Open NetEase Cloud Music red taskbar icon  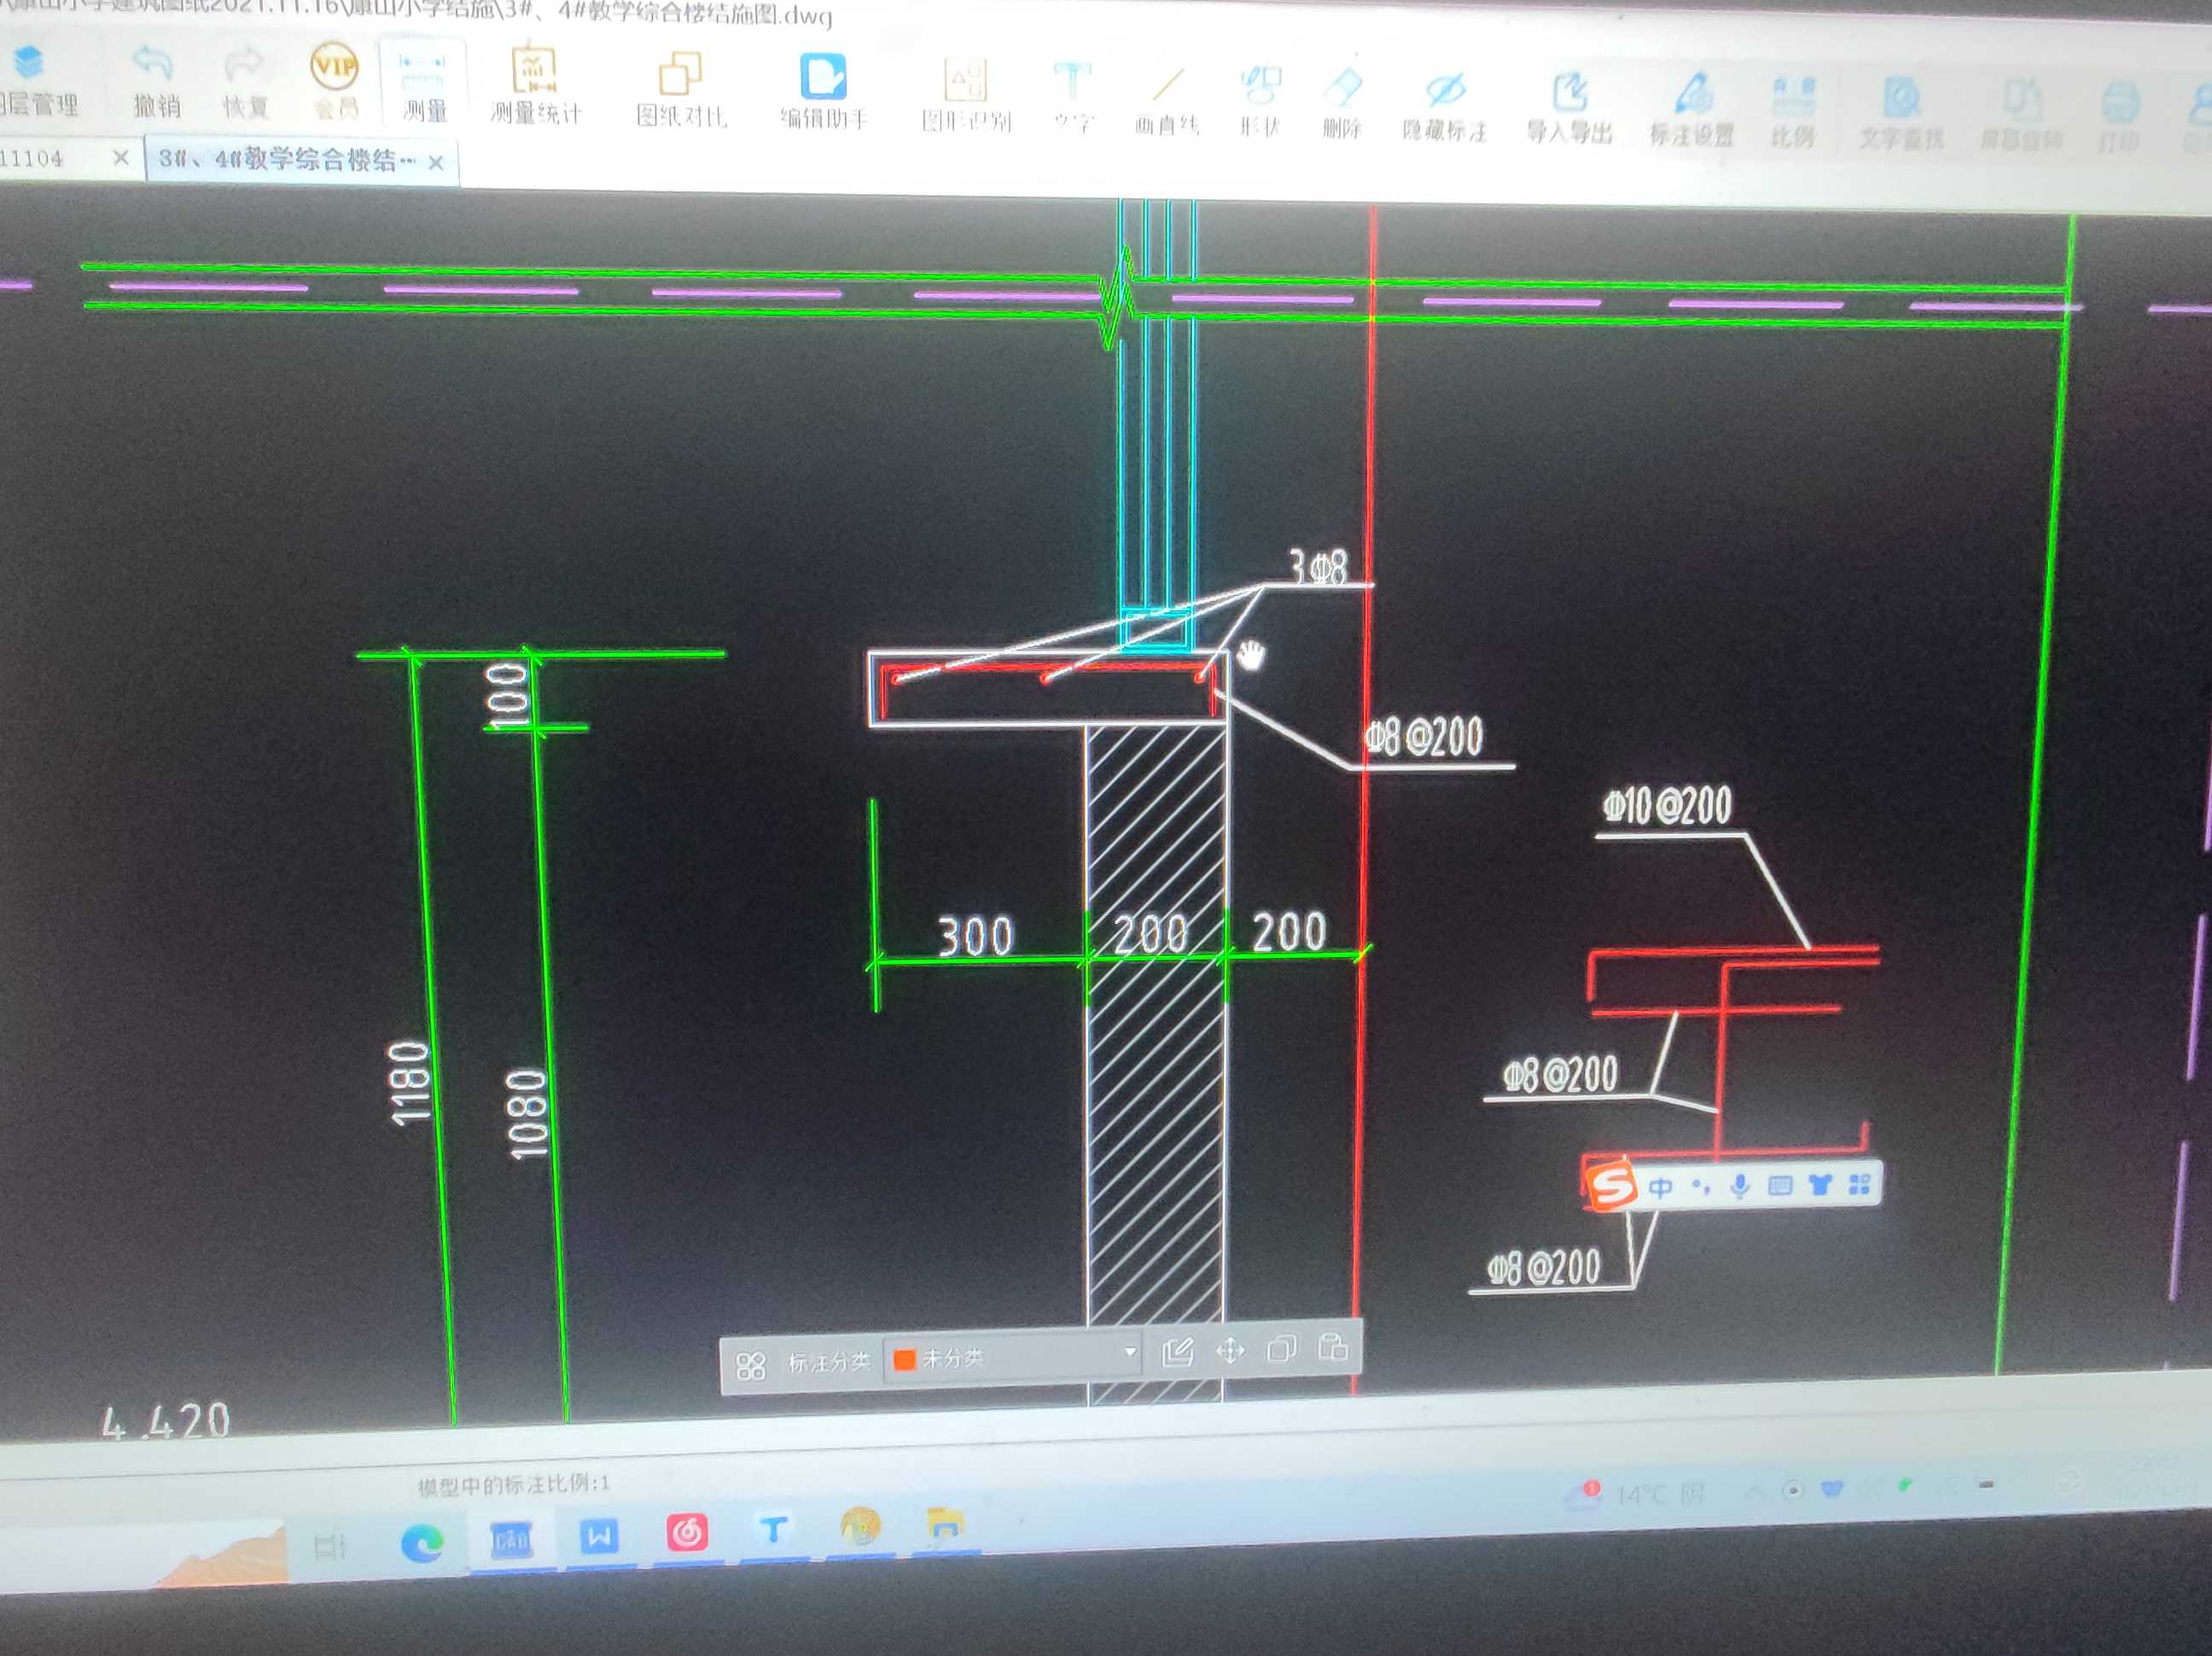(x=687, y=1531)
